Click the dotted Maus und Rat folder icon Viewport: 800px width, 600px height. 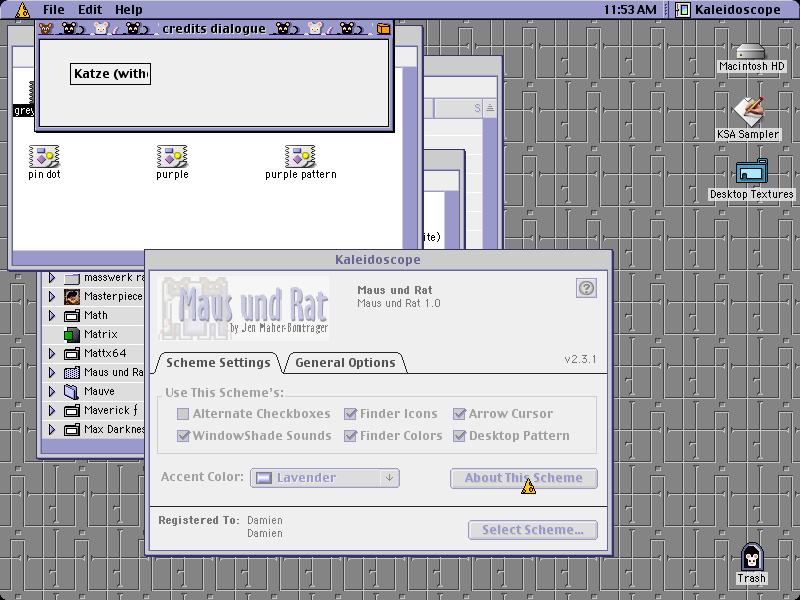pyautogui.click(x=72, y=372)
